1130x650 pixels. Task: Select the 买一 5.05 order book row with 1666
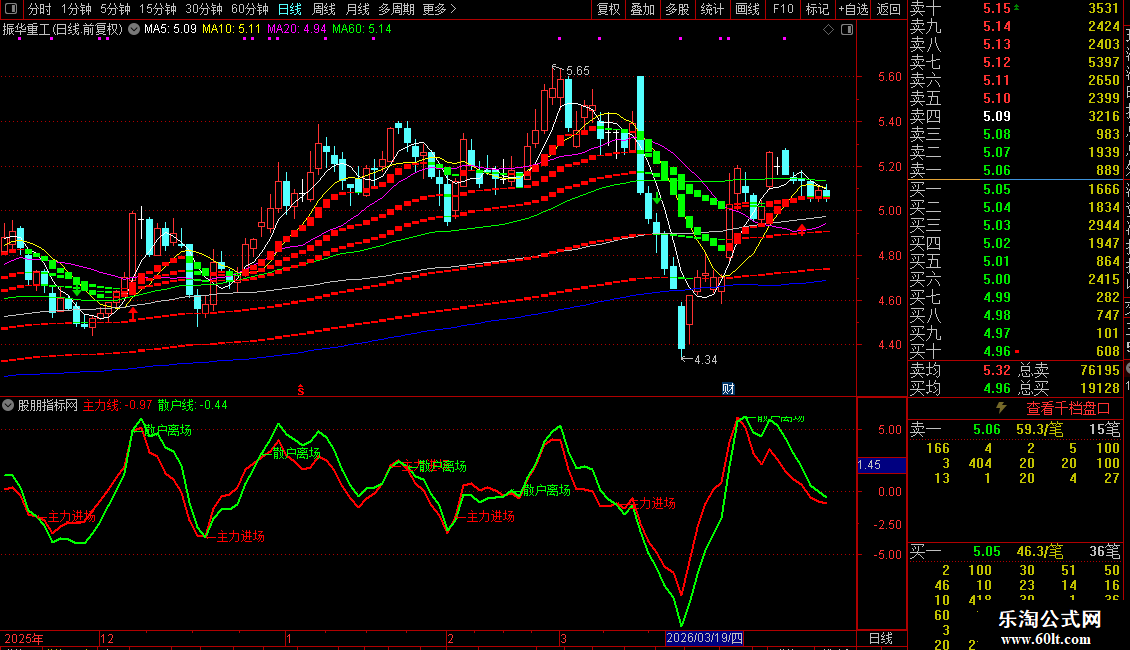[1015, 190]
